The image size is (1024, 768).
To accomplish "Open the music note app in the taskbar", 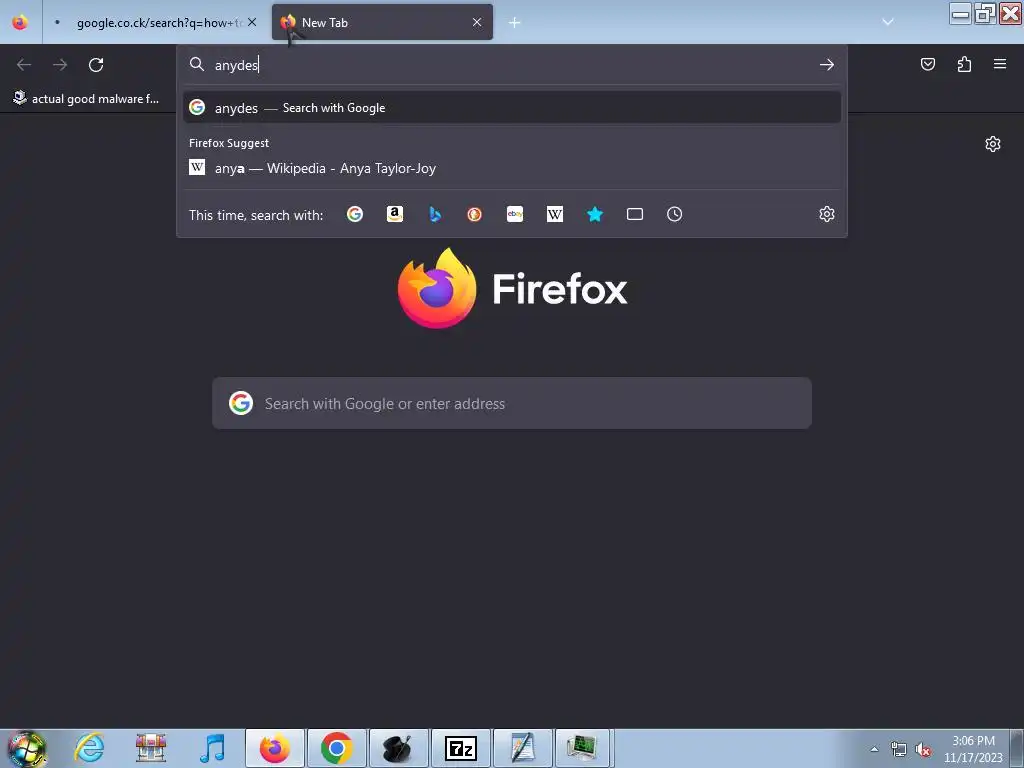I will coord(212,748).
